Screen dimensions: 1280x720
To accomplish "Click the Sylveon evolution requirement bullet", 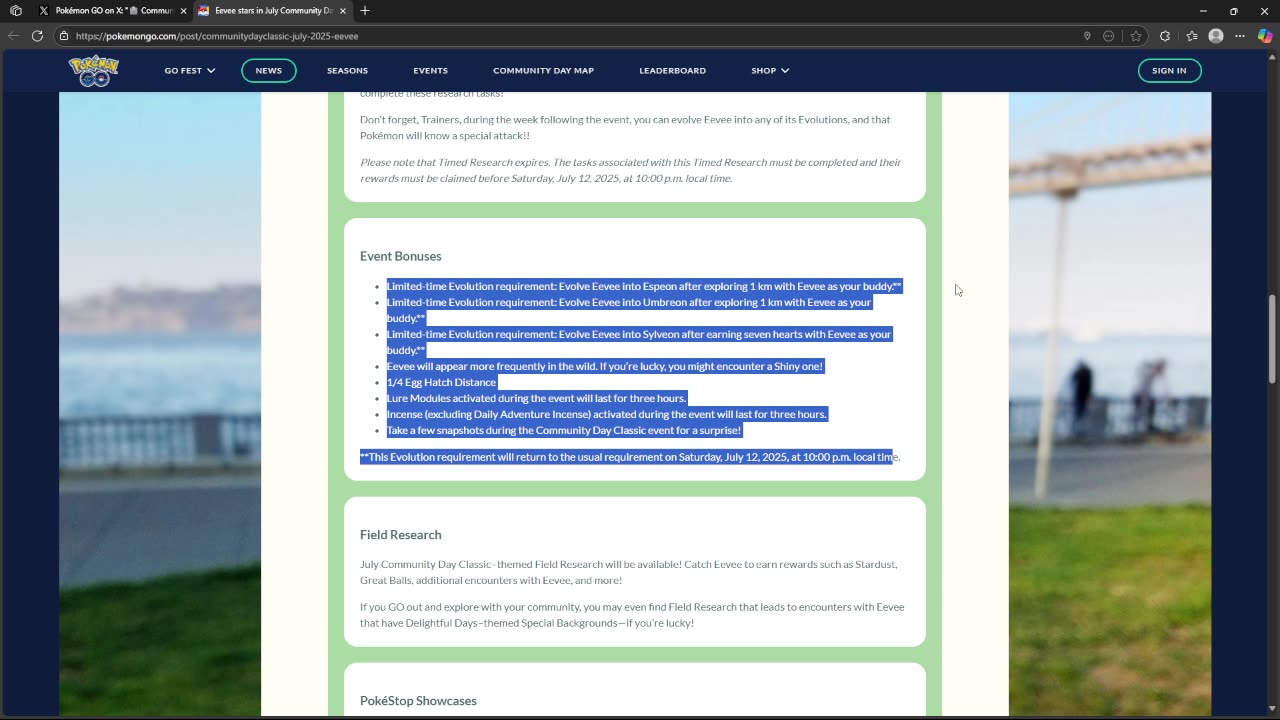I will pos(639,342).
